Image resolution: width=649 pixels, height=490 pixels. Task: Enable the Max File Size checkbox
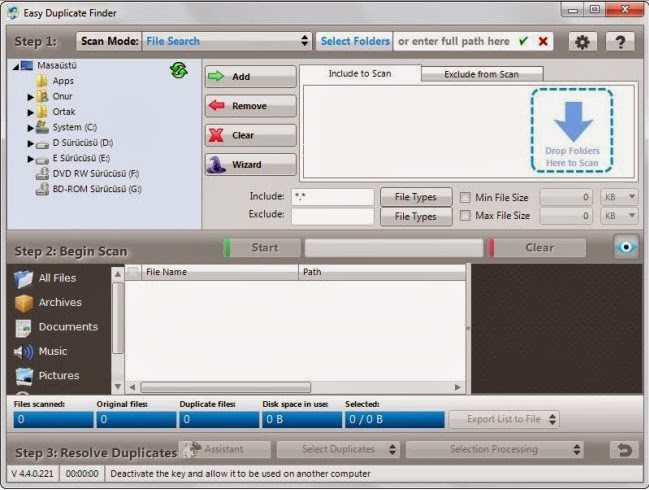465,216
